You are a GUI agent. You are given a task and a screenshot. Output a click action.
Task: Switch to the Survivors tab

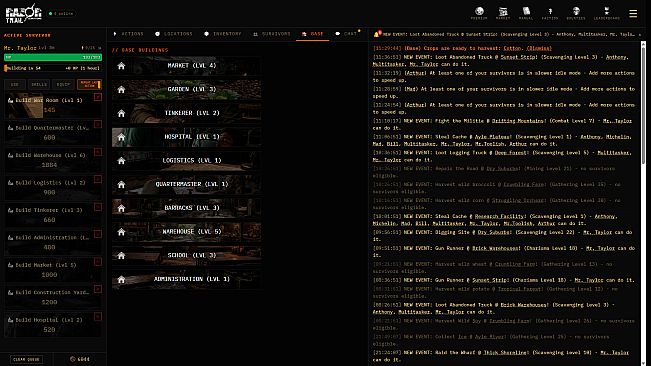(272, 34)
